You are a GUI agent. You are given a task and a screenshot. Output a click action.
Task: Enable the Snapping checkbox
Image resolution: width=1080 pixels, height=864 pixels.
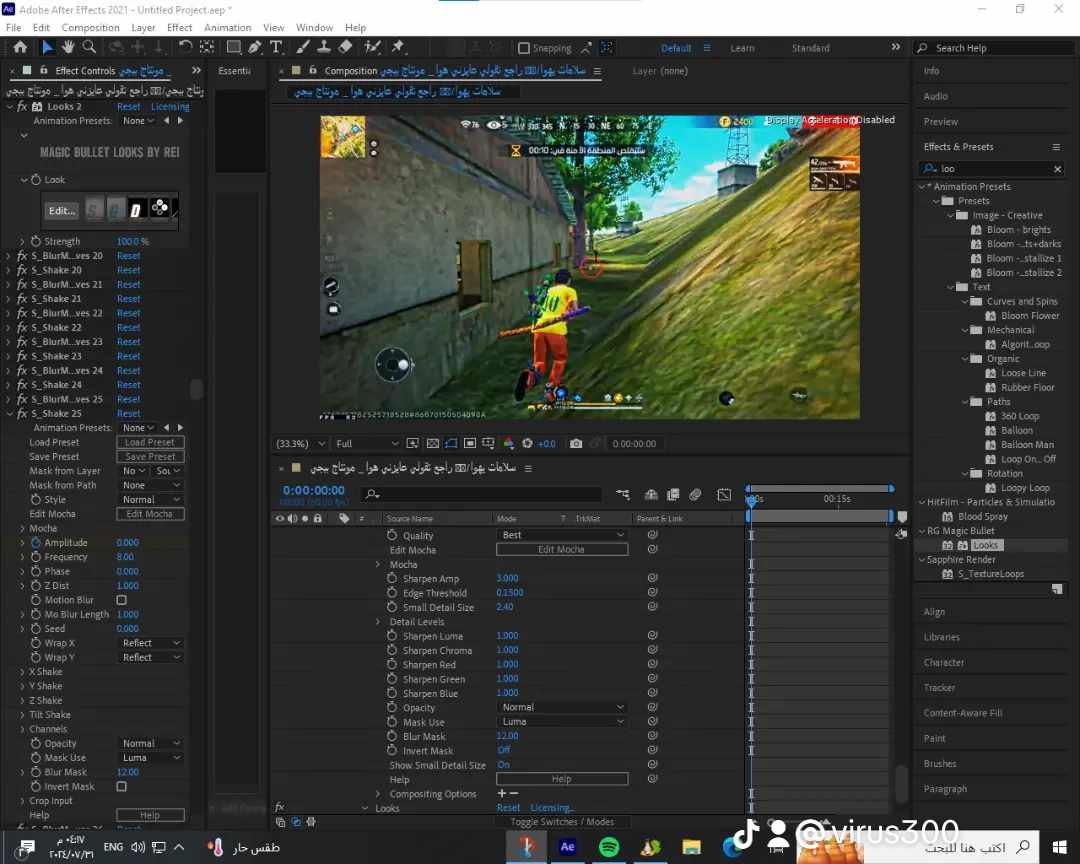524,48
